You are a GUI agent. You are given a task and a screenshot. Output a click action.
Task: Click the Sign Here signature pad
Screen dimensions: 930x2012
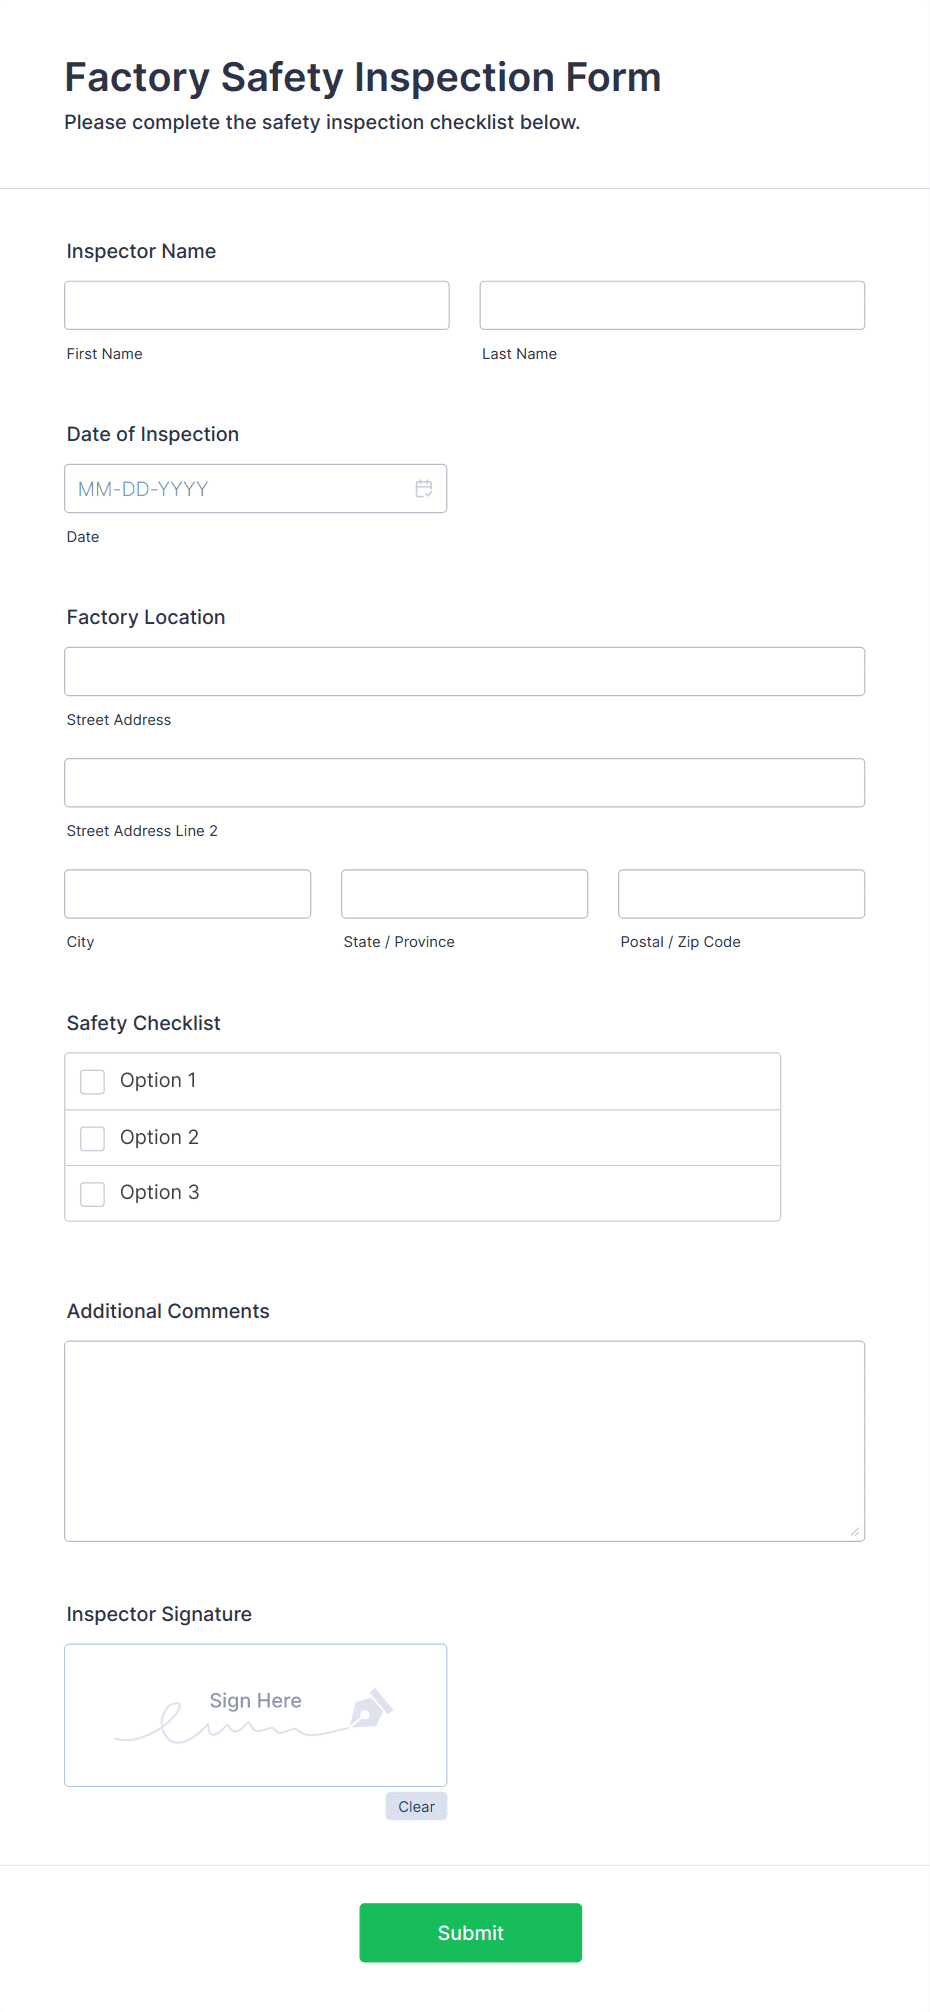point(255,1714)
